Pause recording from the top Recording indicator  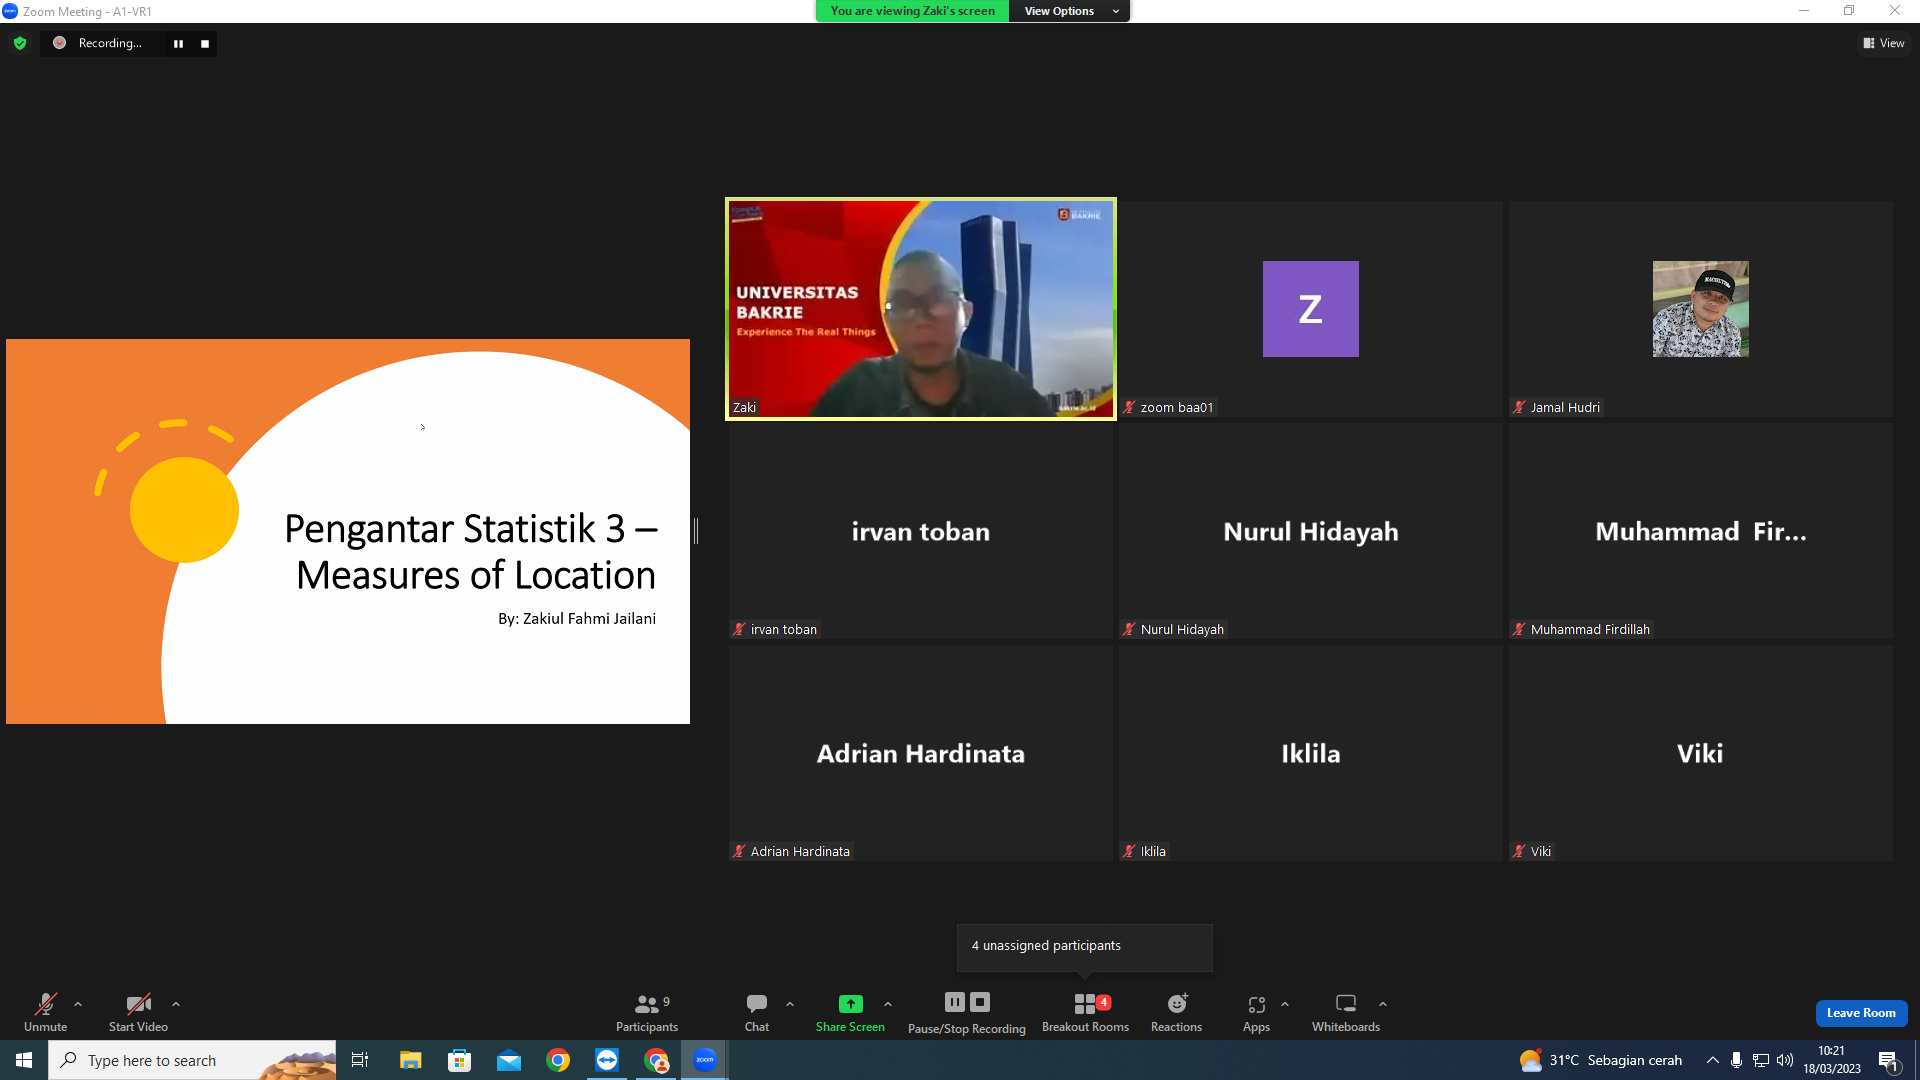coord(178,43)
